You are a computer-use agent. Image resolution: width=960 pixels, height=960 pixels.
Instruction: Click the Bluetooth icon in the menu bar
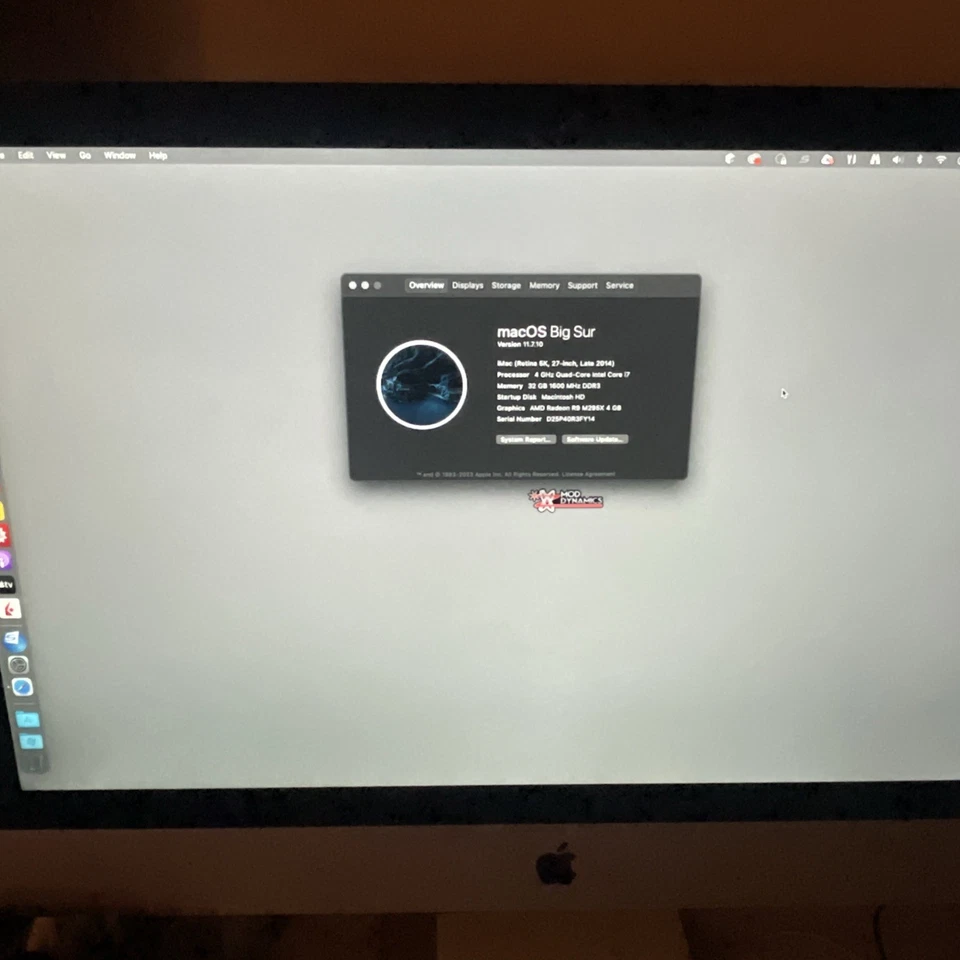click(x=919, y=160)
